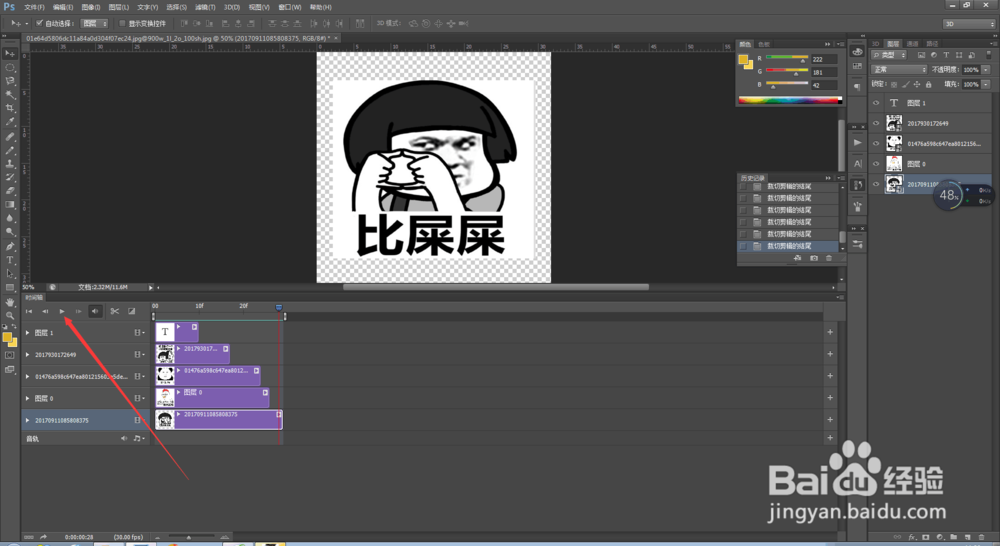Step forward to the next frame

pos(78,311)
